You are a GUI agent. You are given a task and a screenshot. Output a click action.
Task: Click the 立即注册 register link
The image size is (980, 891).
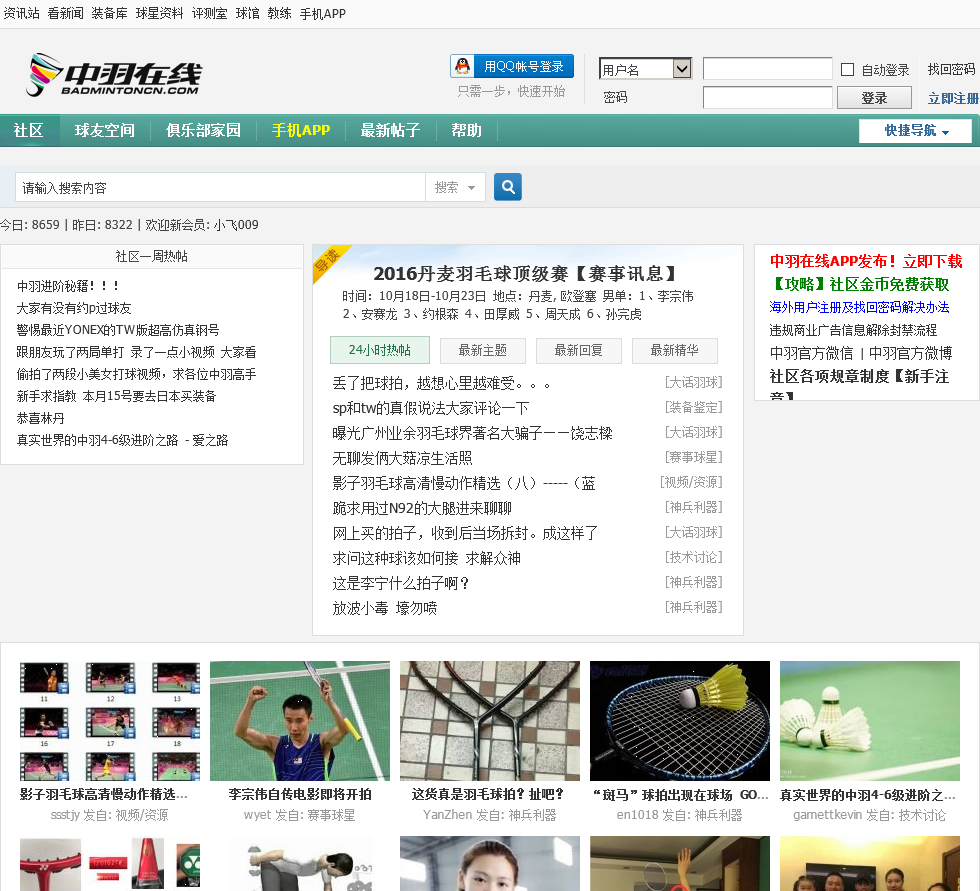pos(953,98)
